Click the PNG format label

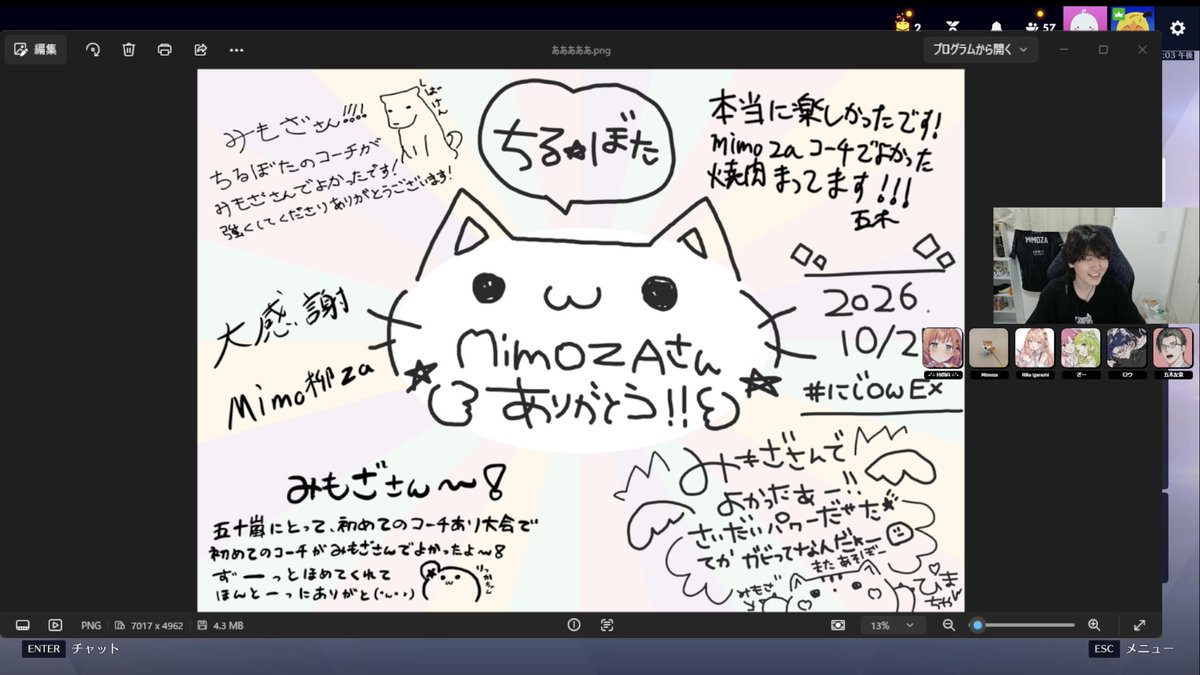tap(91, 626)
